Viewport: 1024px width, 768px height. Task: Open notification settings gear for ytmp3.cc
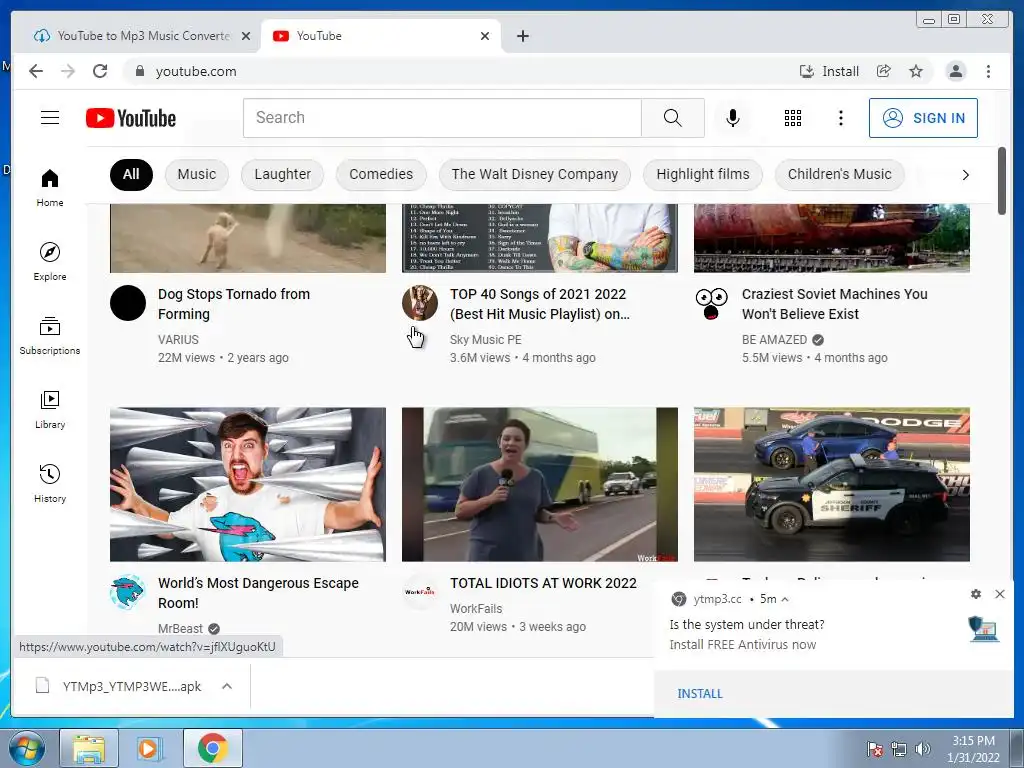[976, 594]
